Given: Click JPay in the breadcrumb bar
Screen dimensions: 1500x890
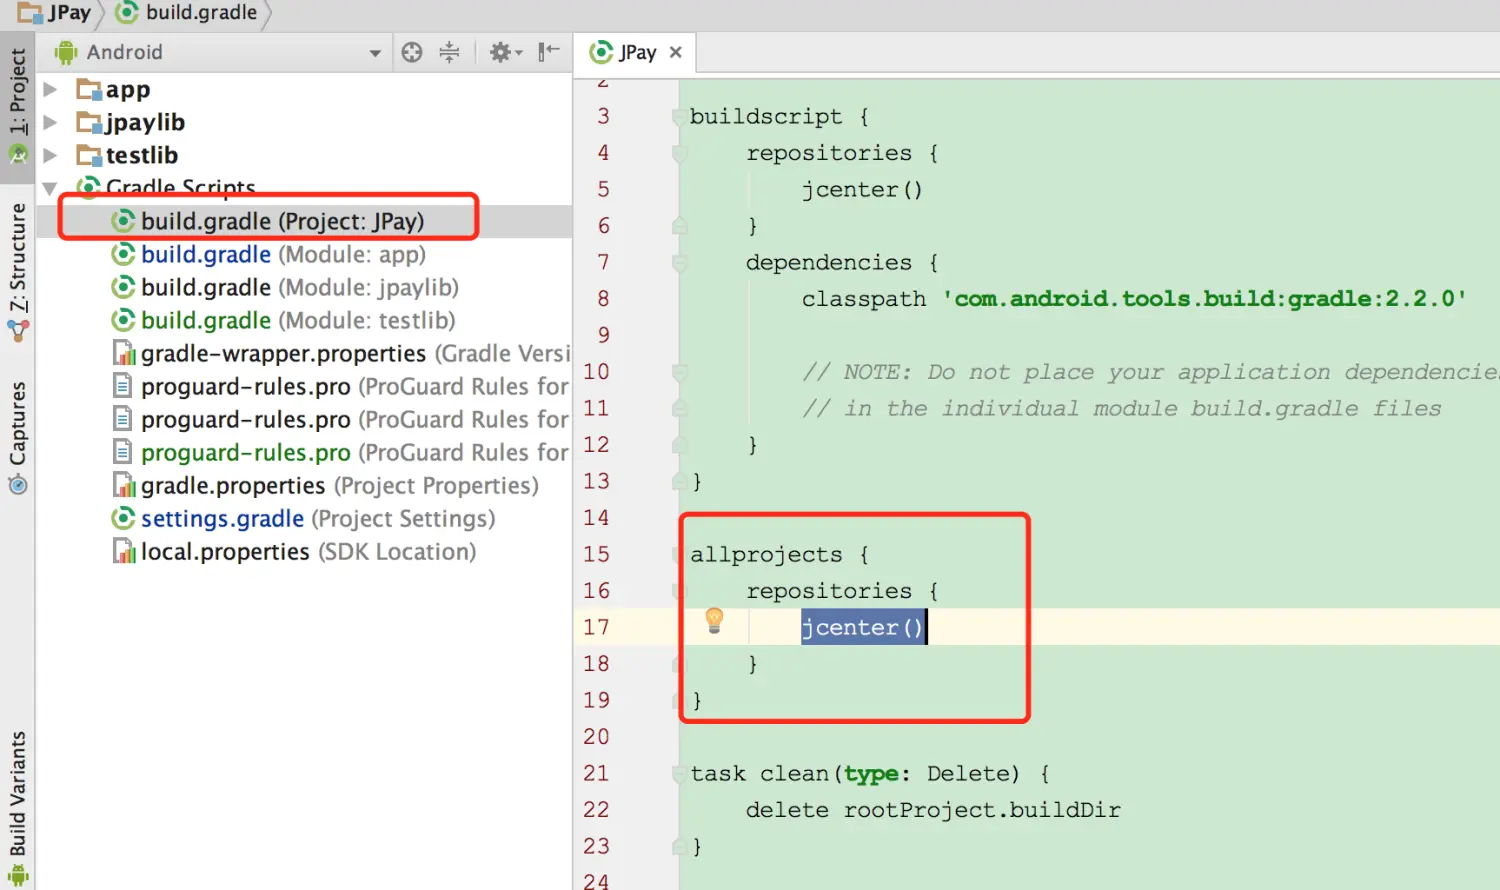Looking at the screenshot, I should [x=56, y=13].
